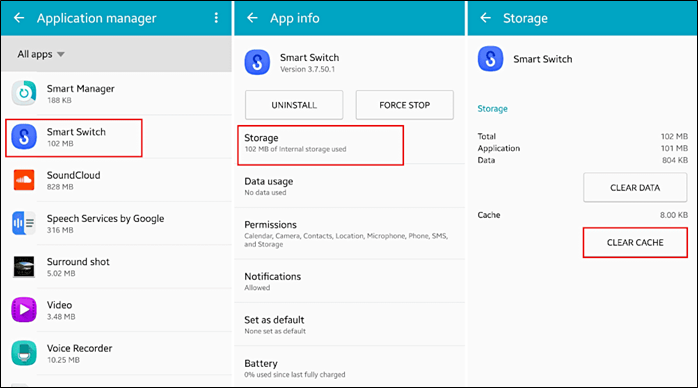Tap the Speech Services by Google icon
The width and height of the screenshot is (698, 388).
click(x=24, y=223)
